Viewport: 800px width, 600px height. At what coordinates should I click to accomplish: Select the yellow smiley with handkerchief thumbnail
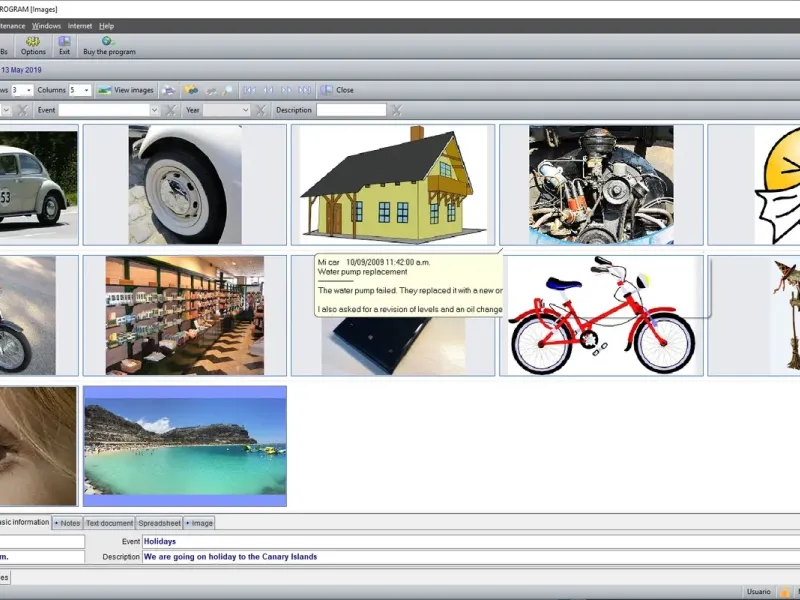[754, 185]
